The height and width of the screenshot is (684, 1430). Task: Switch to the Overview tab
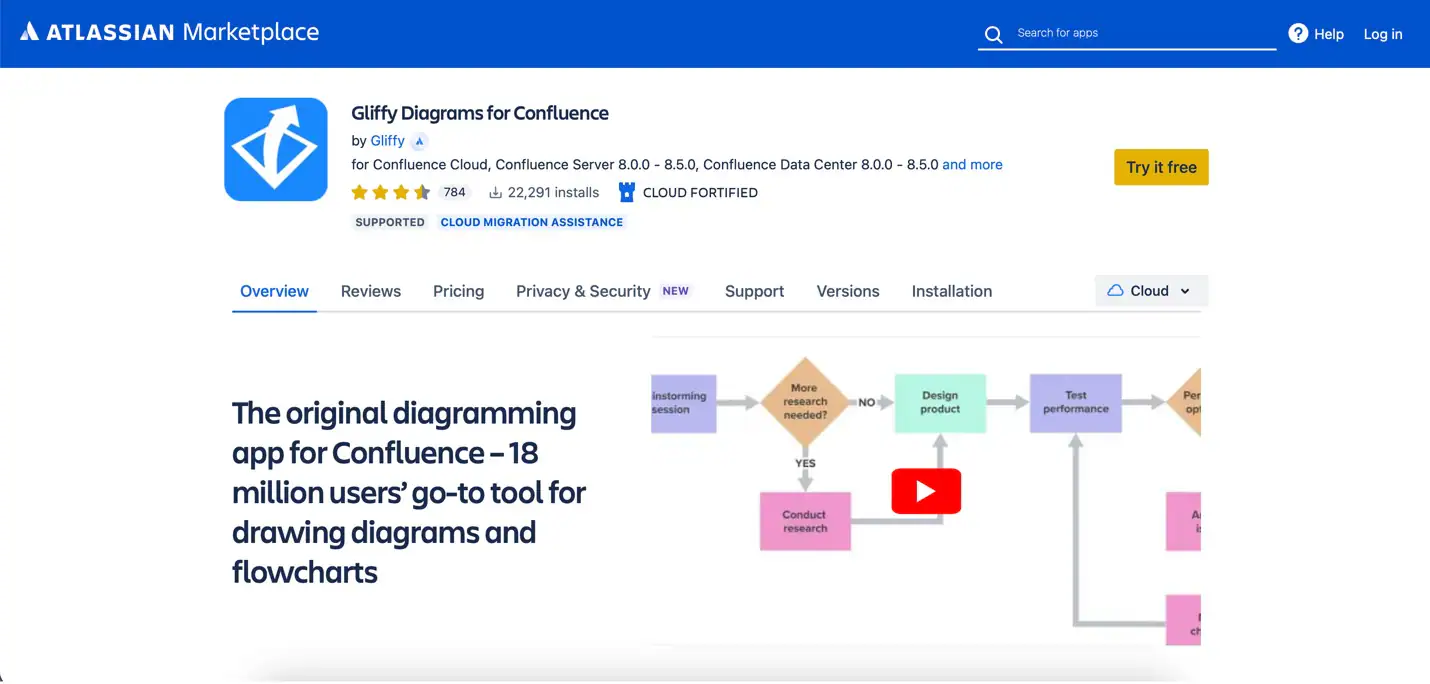click(274, 291)
